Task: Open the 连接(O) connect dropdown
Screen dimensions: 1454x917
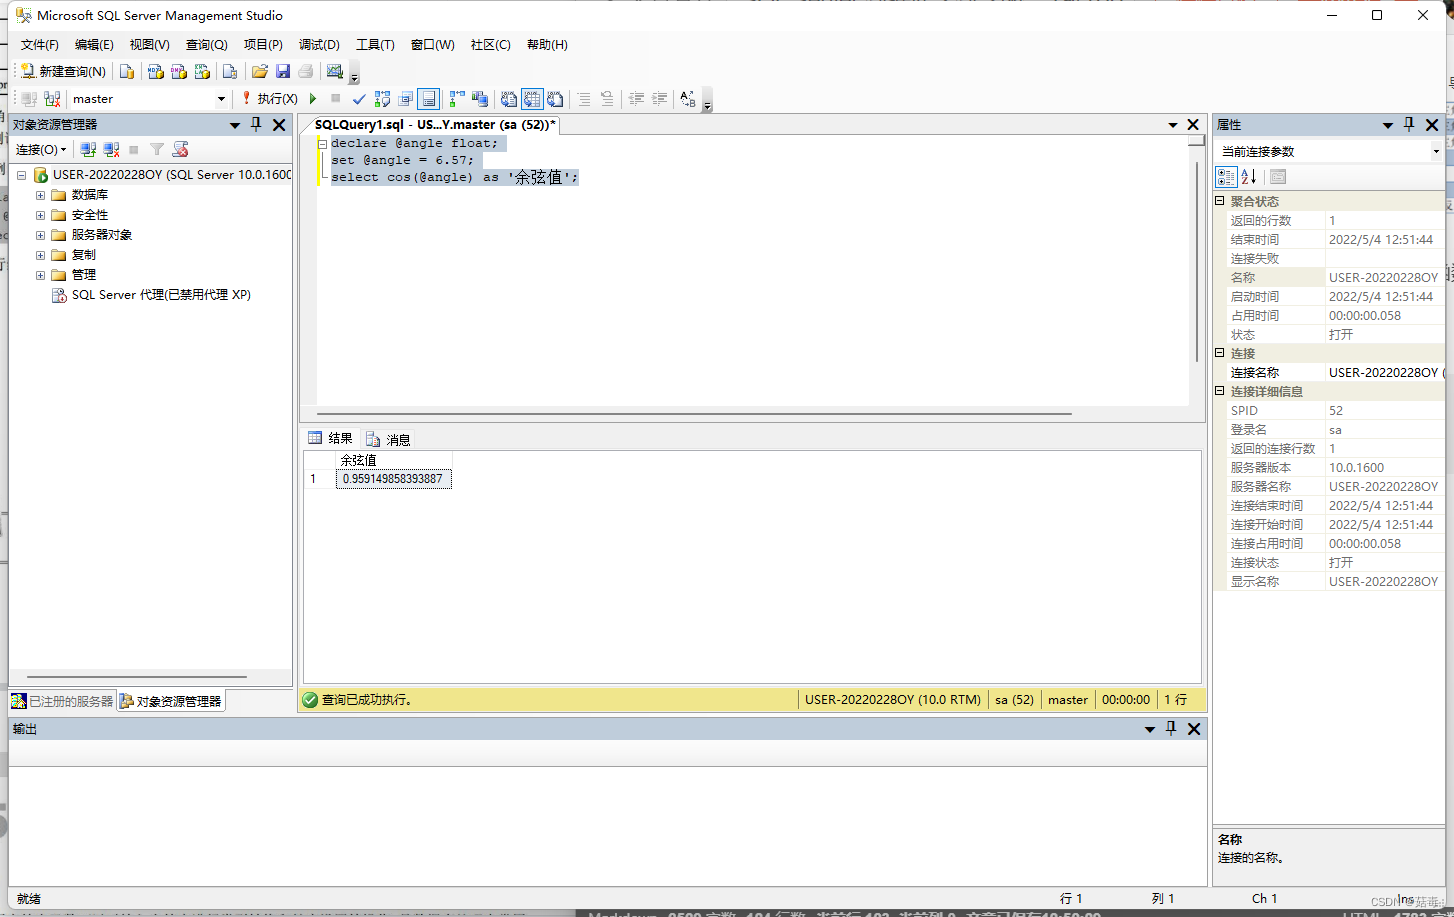Action: [x=41, y=149]
